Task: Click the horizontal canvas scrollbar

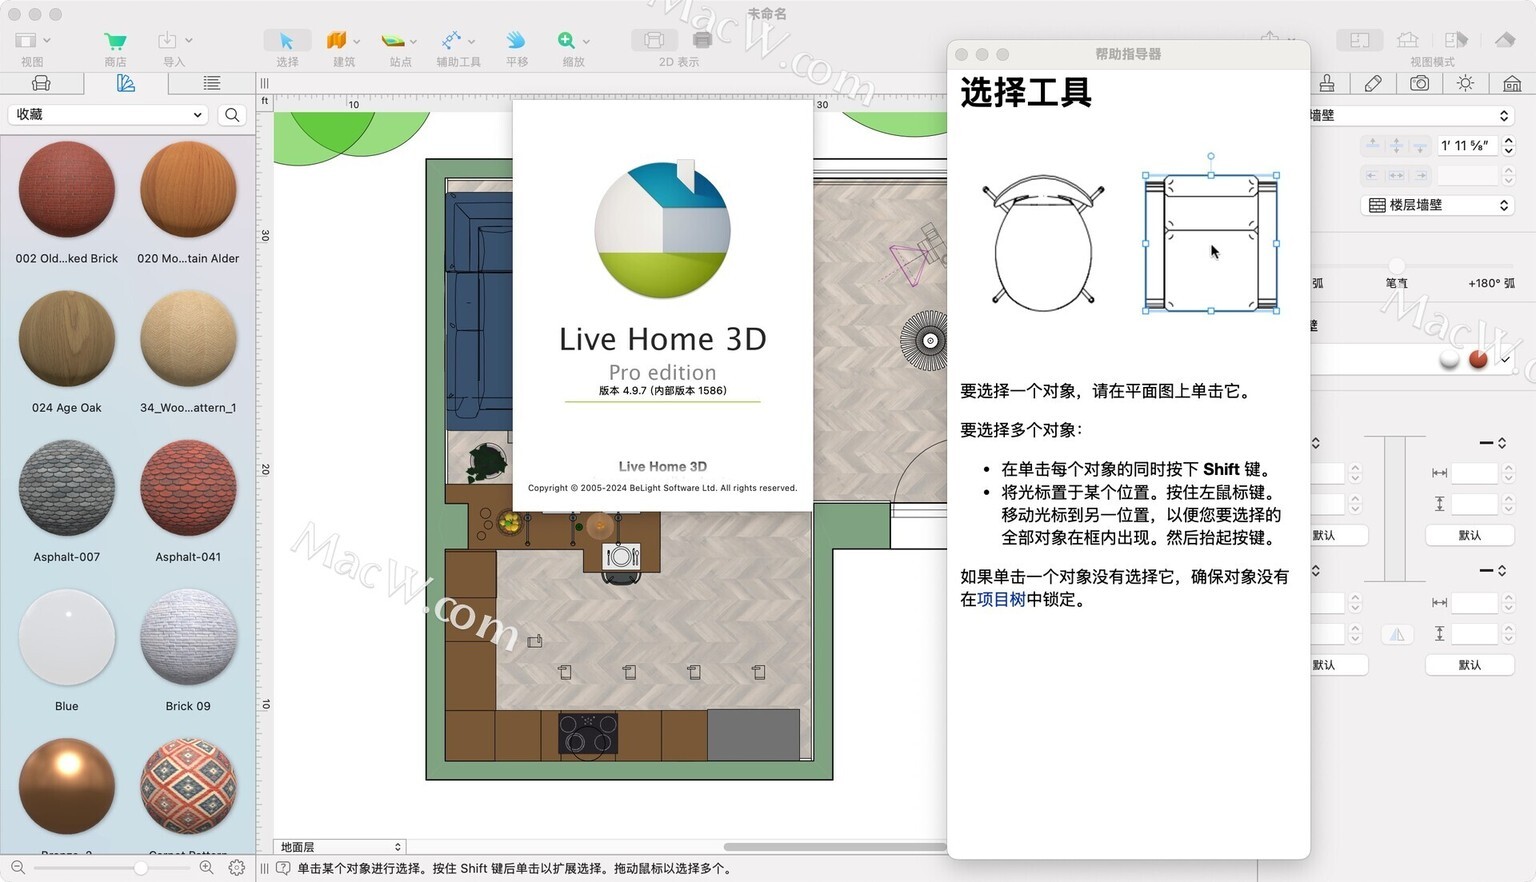Action: (834, 847)
